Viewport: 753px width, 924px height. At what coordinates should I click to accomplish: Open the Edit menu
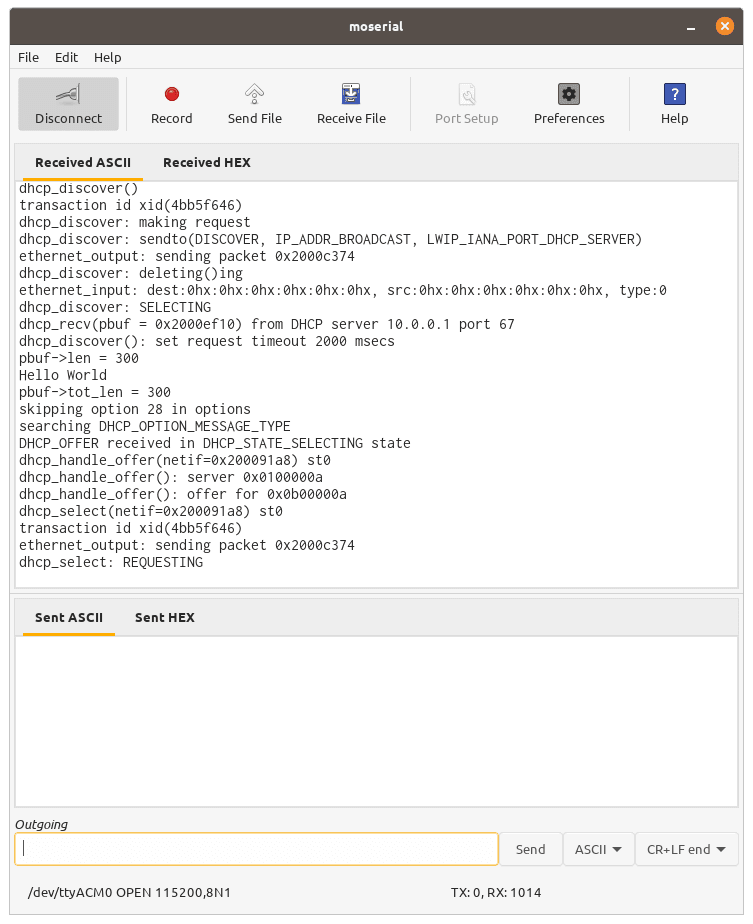point(66,58)
